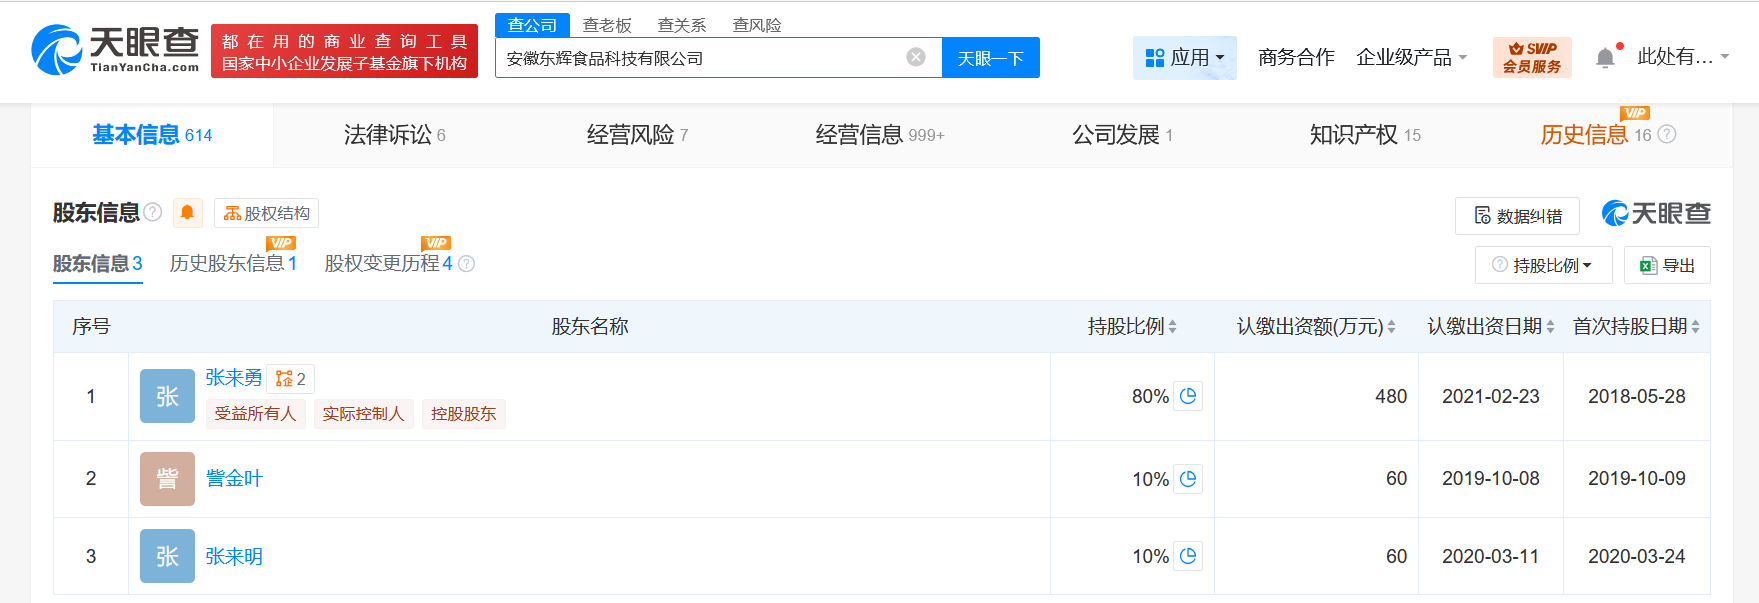Click into the company name search field

tap(700, 58)
